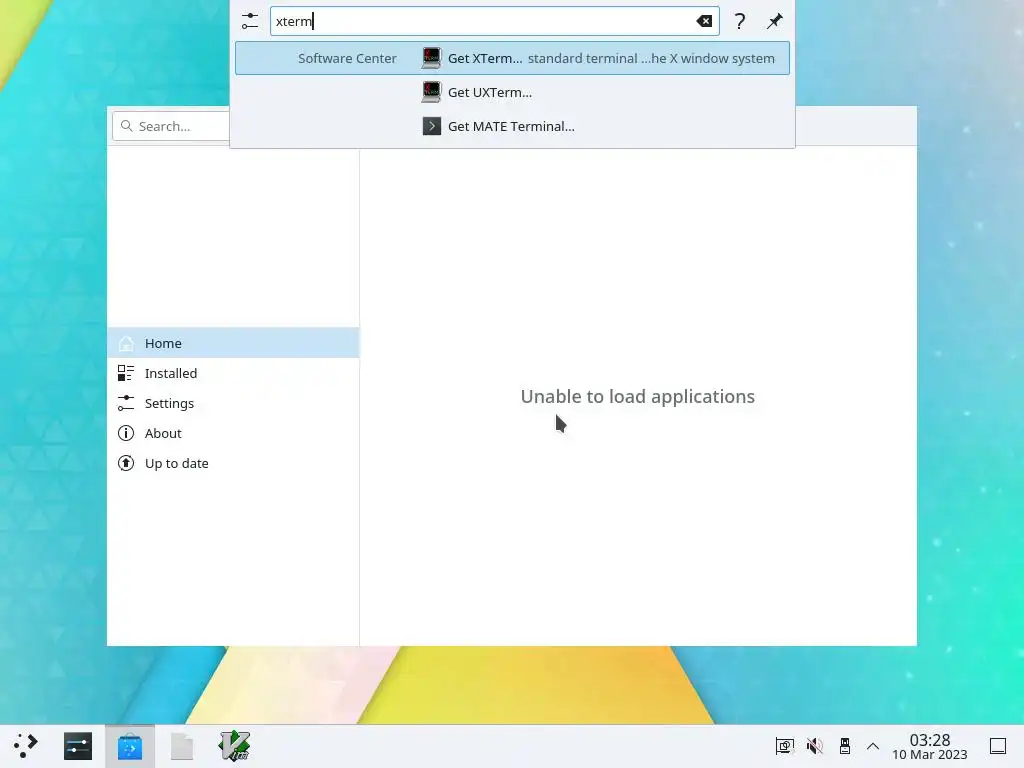1024x768 pixels.
Task: Select Get MATE Terminal... result
Action: [x=512, y=126]
